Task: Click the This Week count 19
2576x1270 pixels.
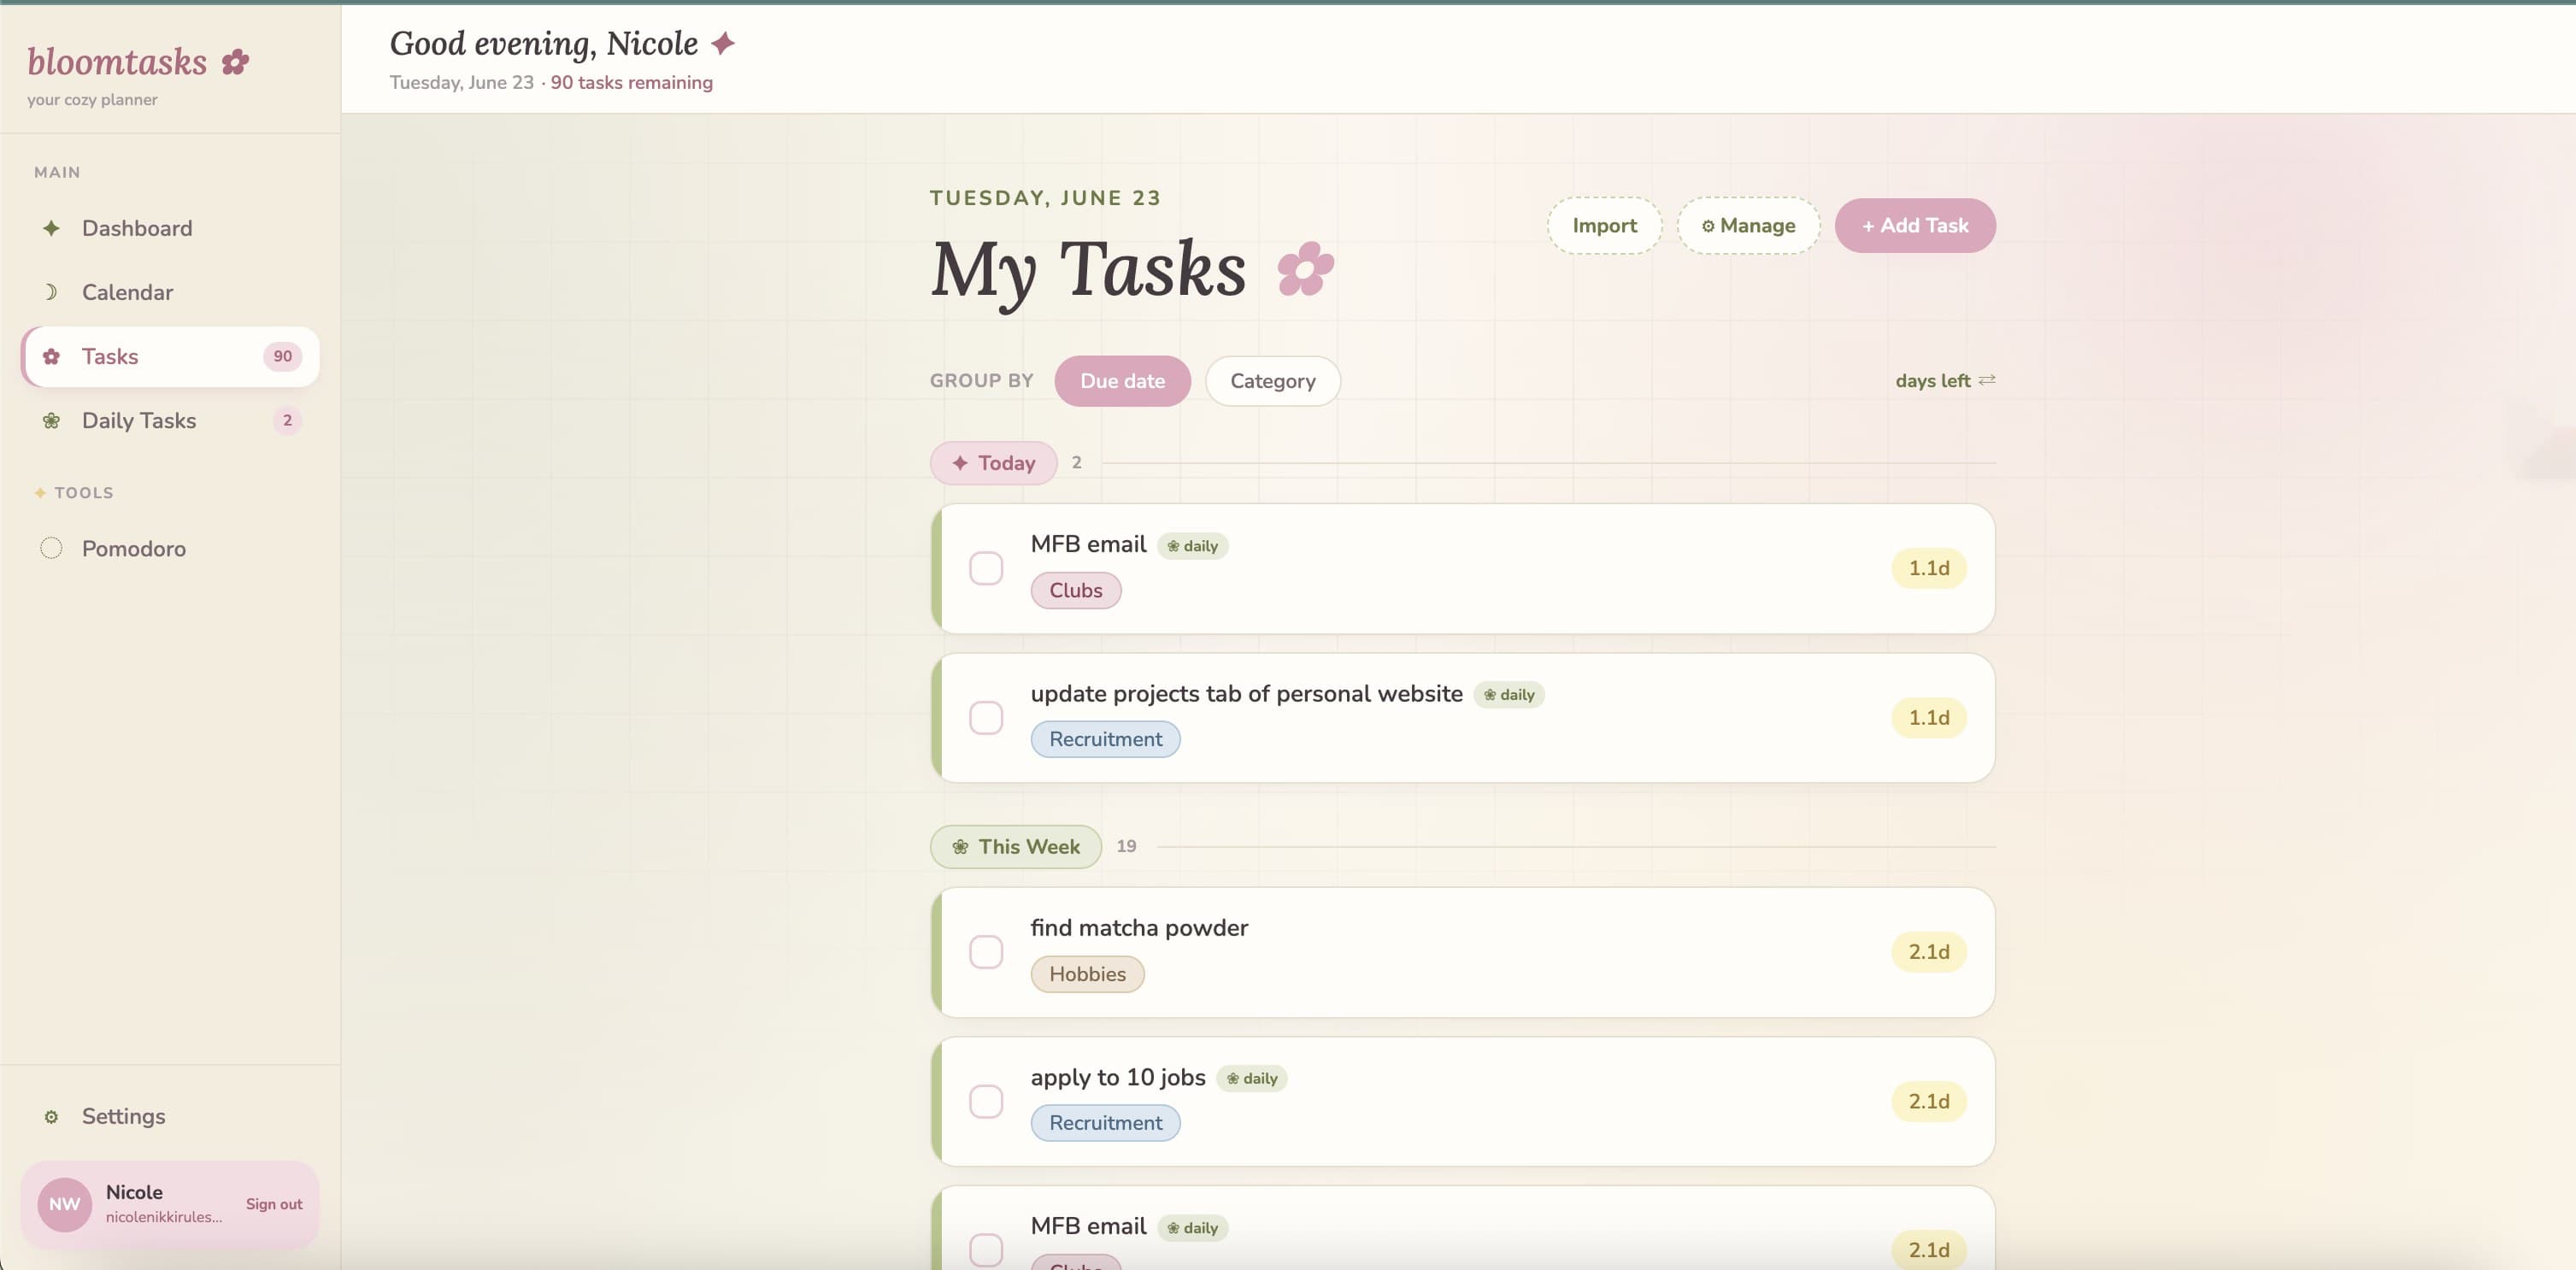Action: [x=1126, y=846]
